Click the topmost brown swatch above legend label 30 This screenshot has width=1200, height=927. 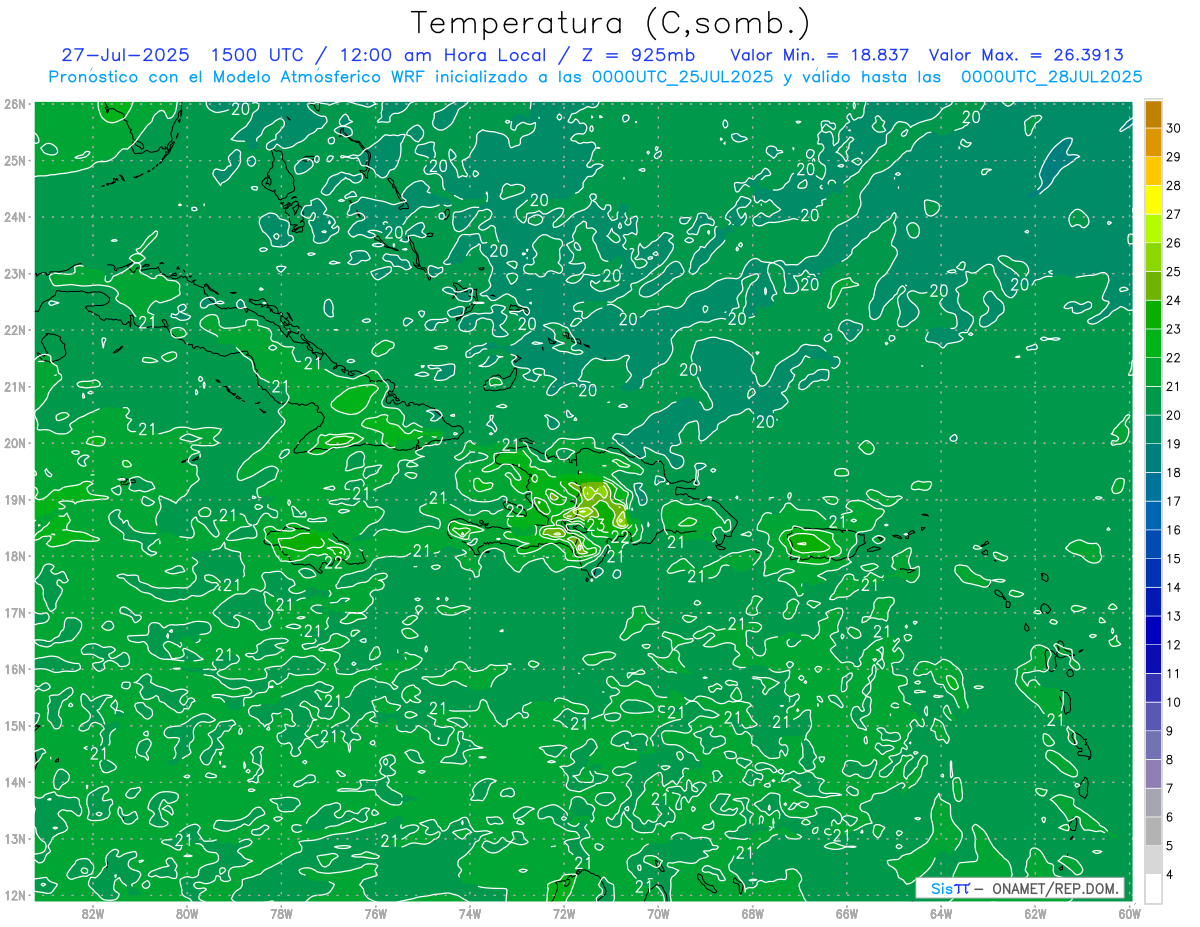click(1153, 114)
